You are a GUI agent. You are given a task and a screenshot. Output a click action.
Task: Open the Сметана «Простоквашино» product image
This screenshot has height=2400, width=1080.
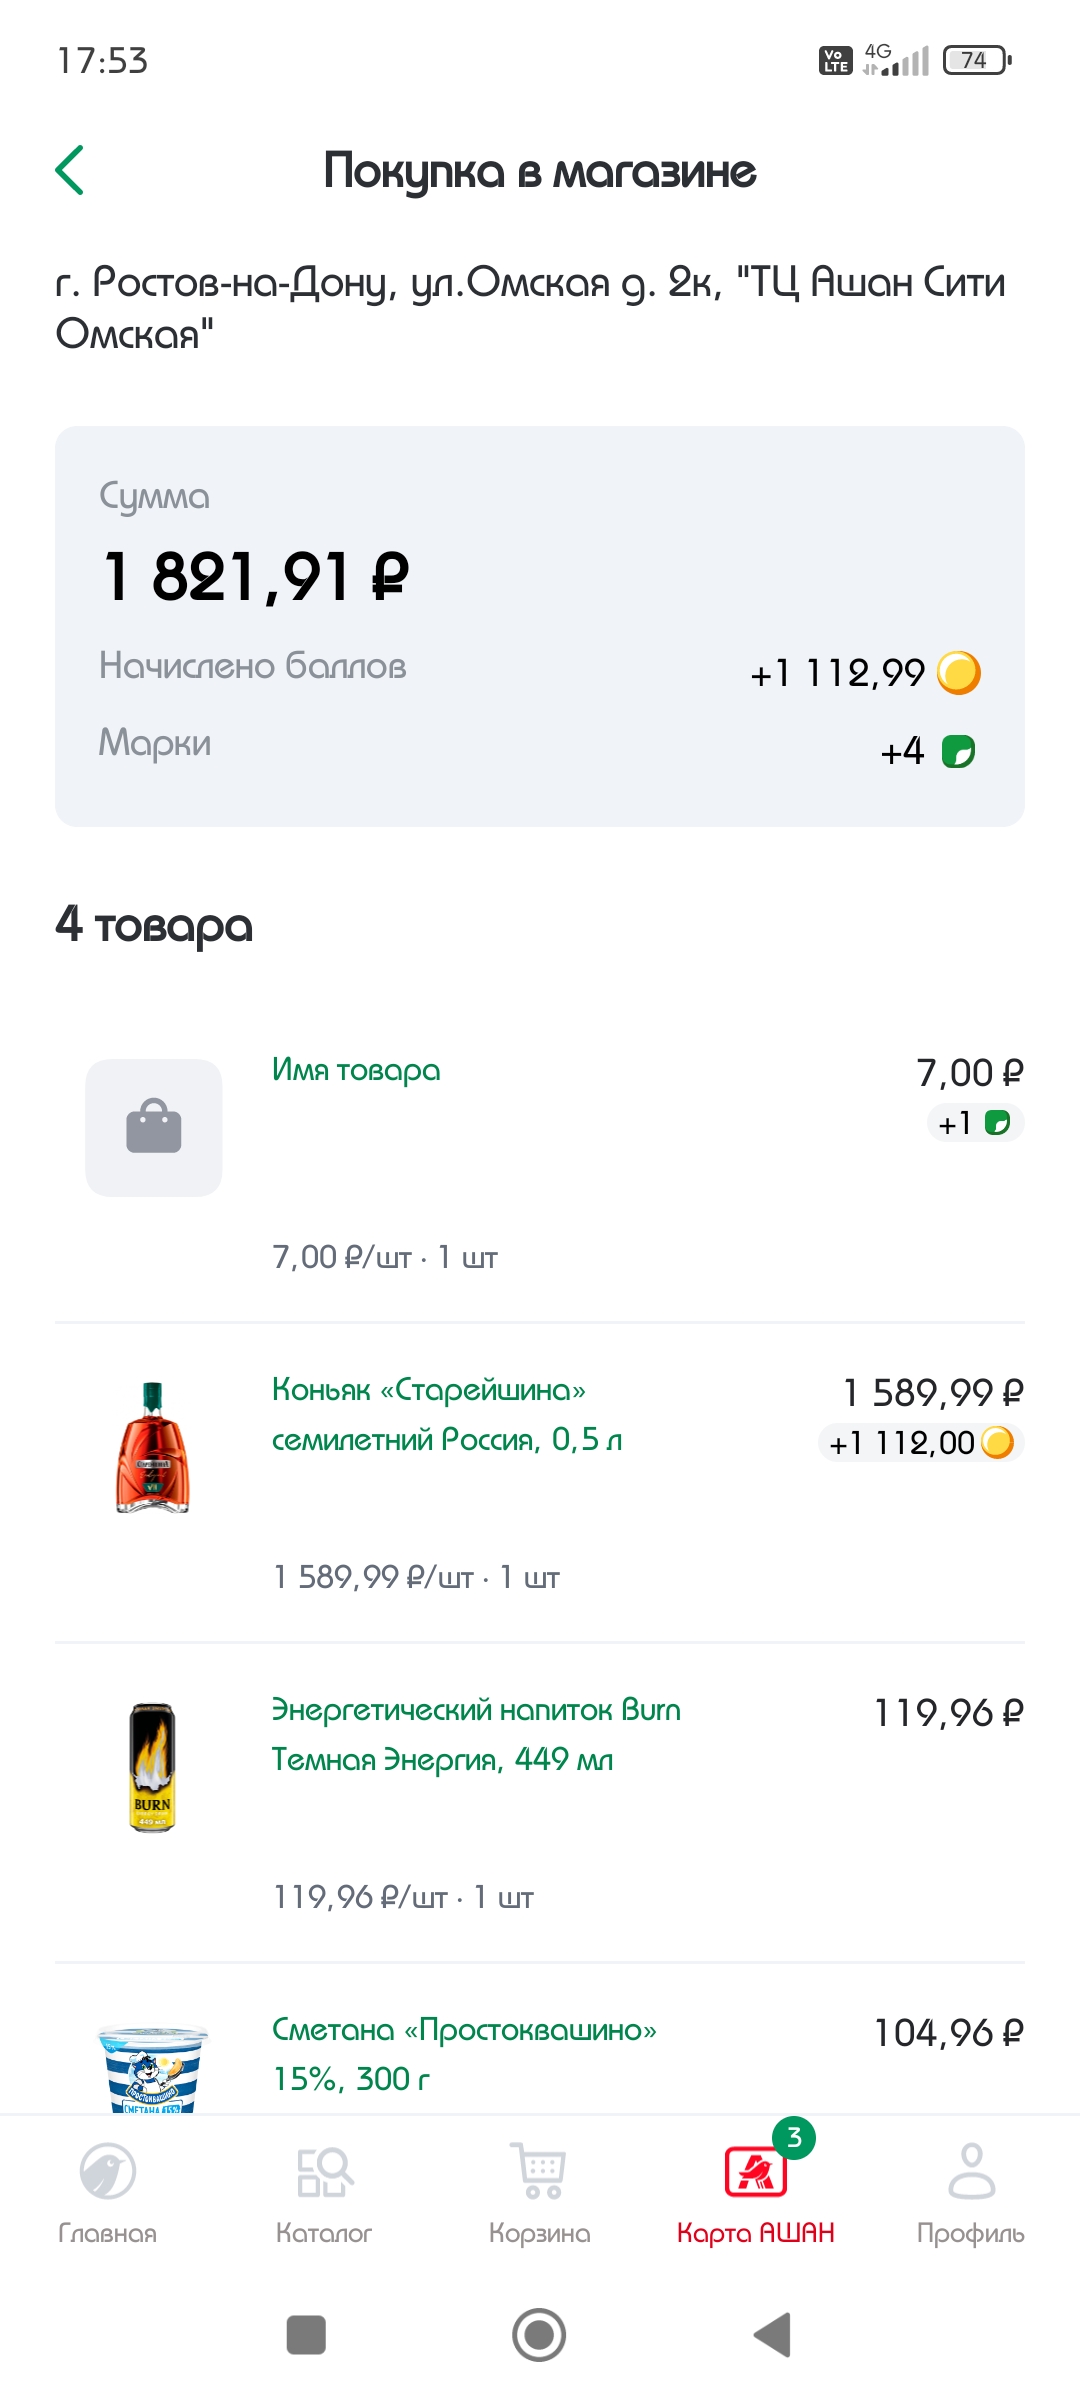click(153, 2068)
